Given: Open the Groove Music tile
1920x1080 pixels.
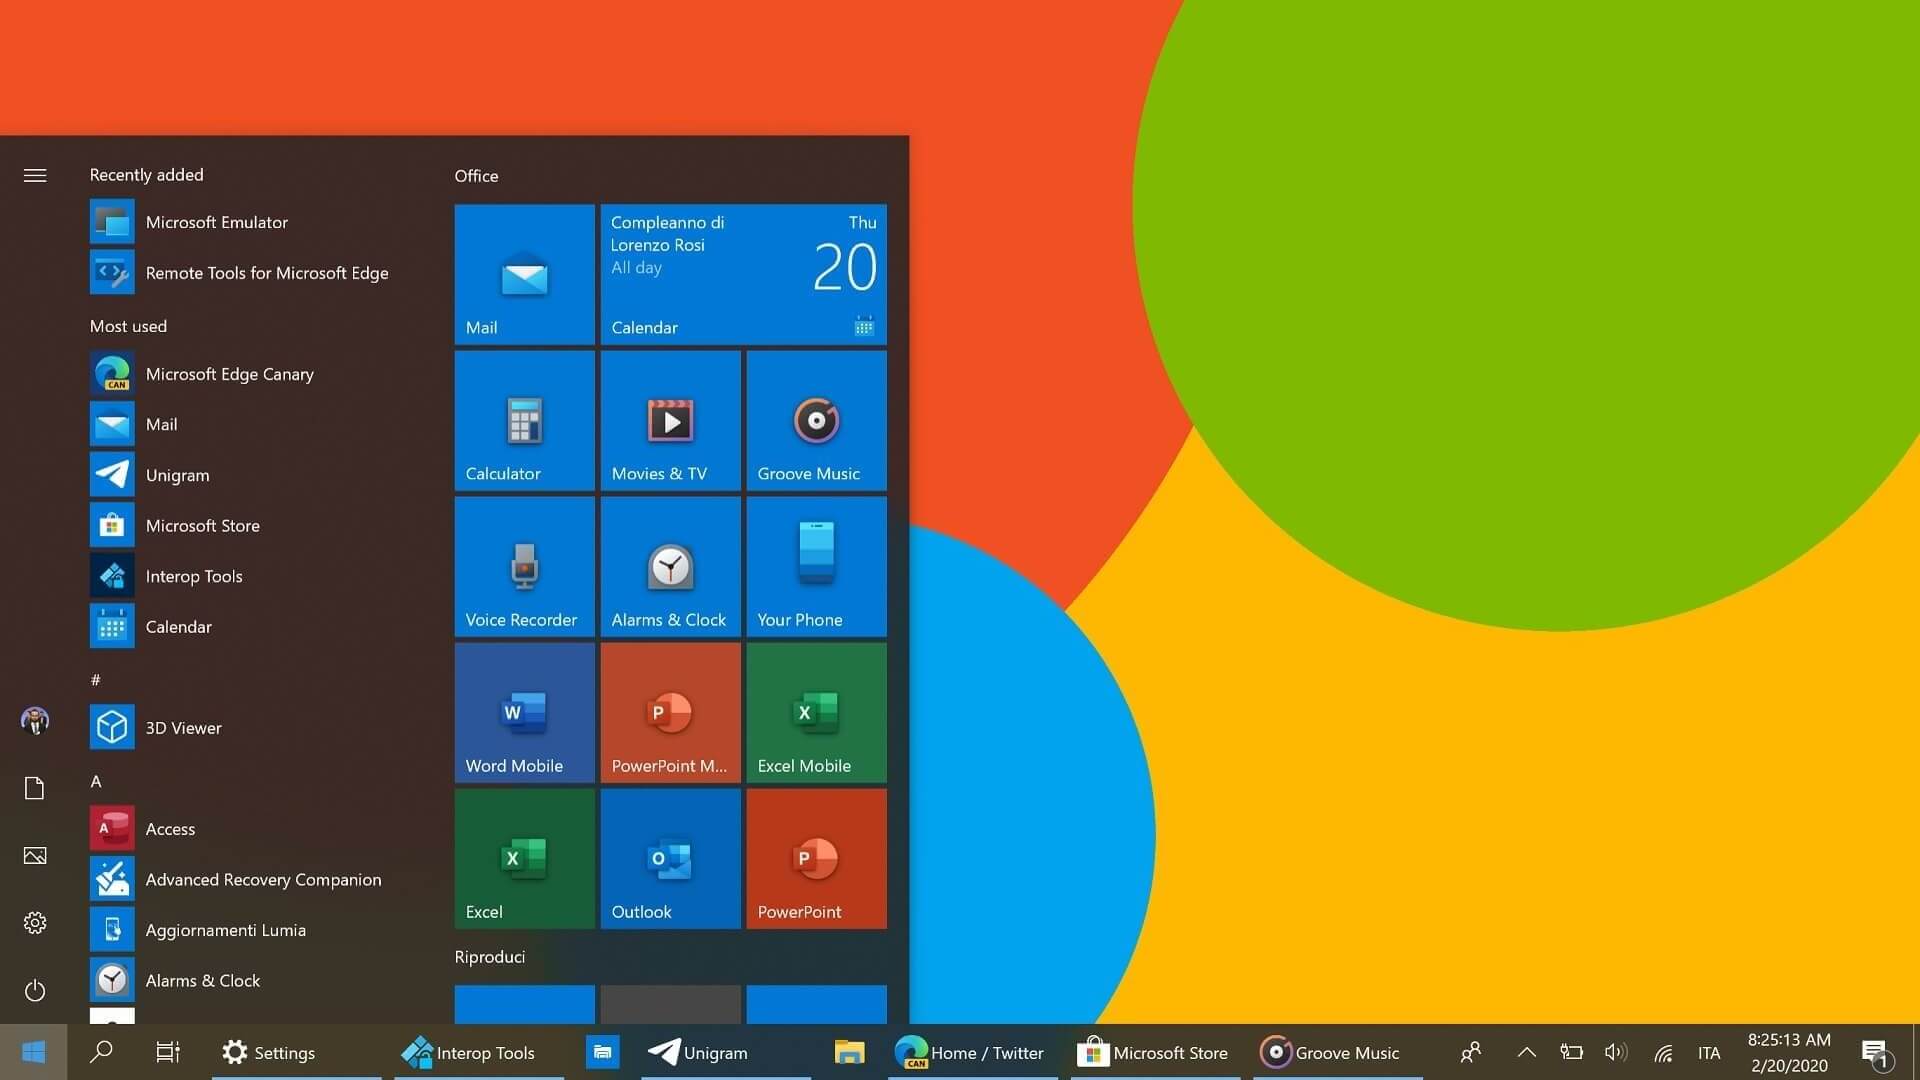Looking at the screenshot, I should tap(816, 420).
